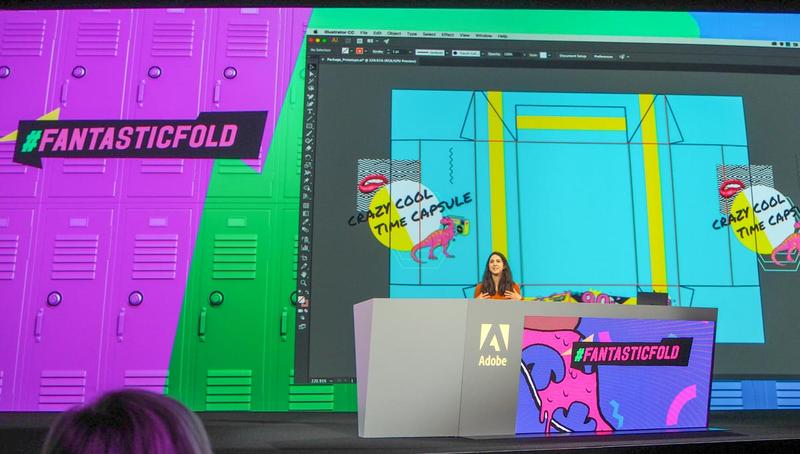Screen dimensions: 800x454
Task: Open the View menu
Action: pos(465,35)
